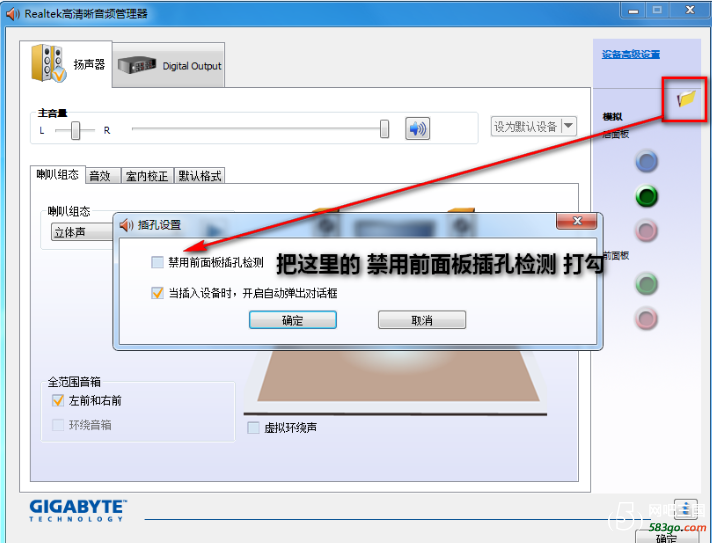Click the green front panel headphone jack
The height and width of the screenshot is (543, 712).
[646, 284]
